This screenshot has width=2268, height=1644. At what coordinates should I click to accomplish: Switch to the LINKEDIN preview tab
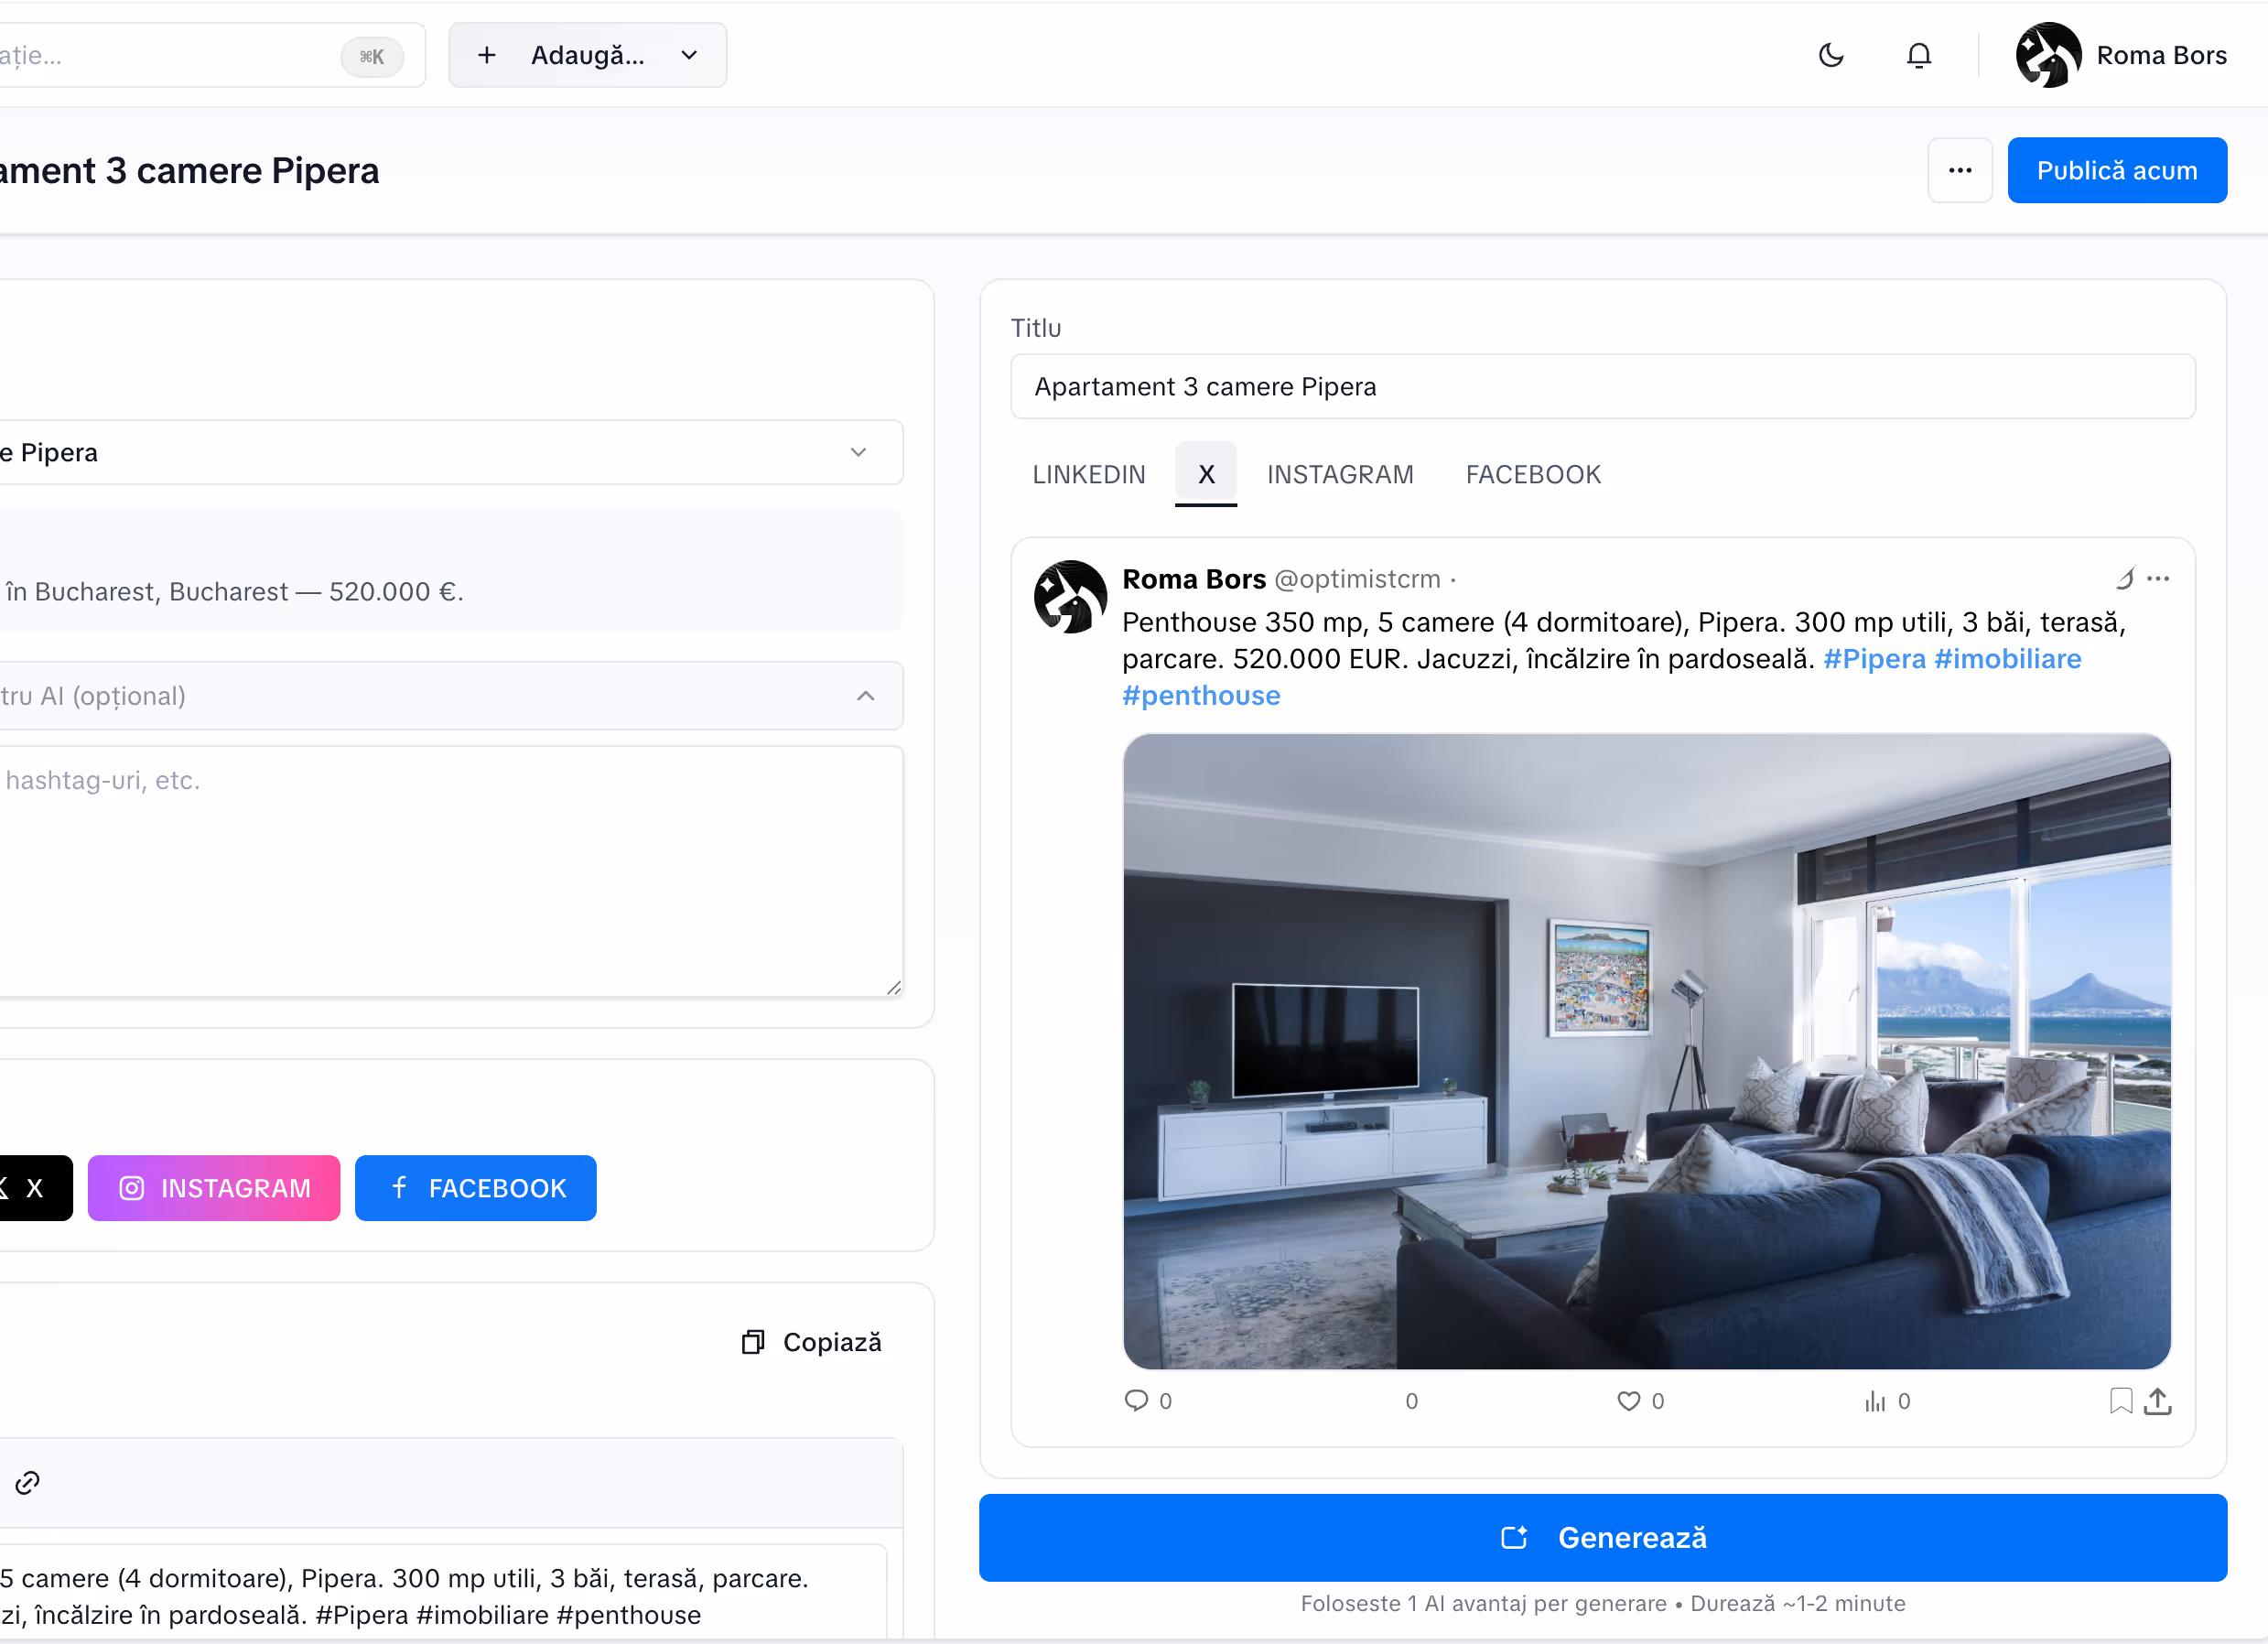(1088, 474)
